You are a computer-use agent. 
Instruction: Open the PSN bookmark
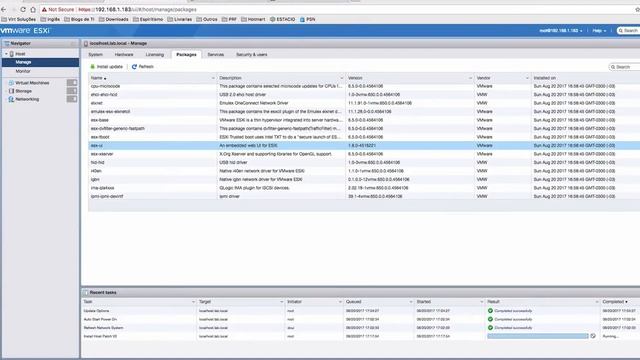(x=307, y=19)
